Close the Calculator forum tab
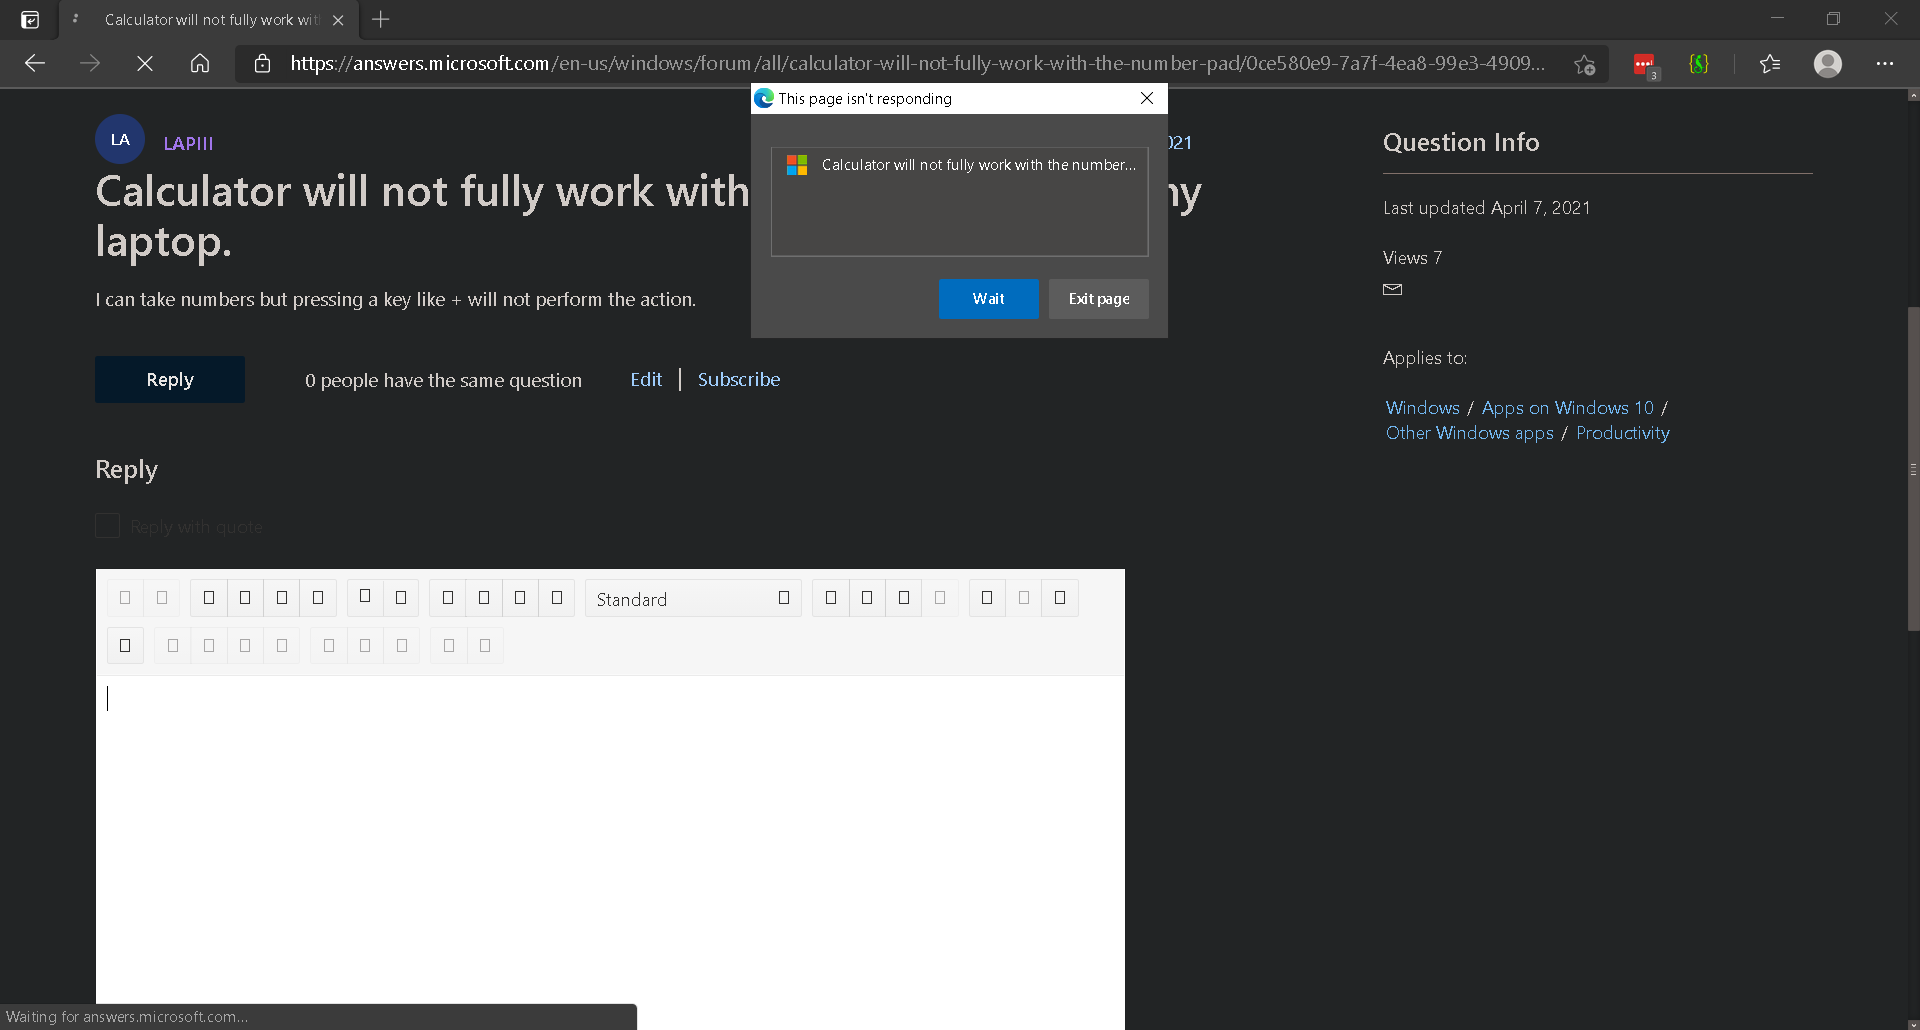The height and width of the screenshot is (1030, 1920). point(338,20)
